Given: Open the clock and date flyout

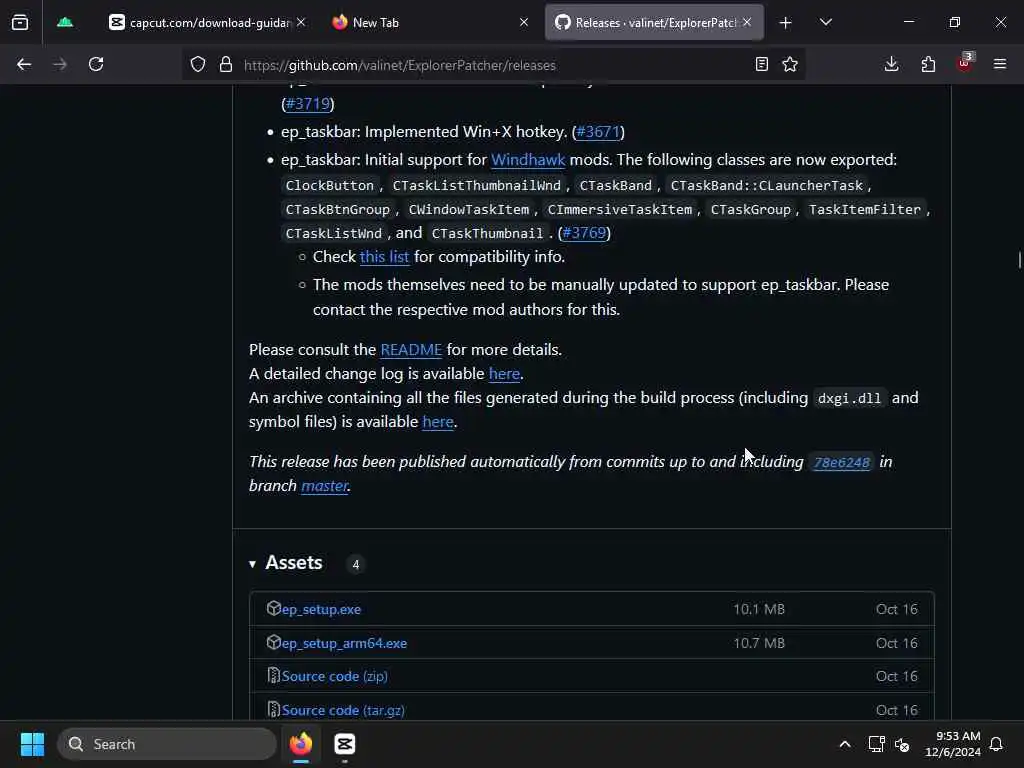Looking at the screenshot, I should click(x=953, y=744).
